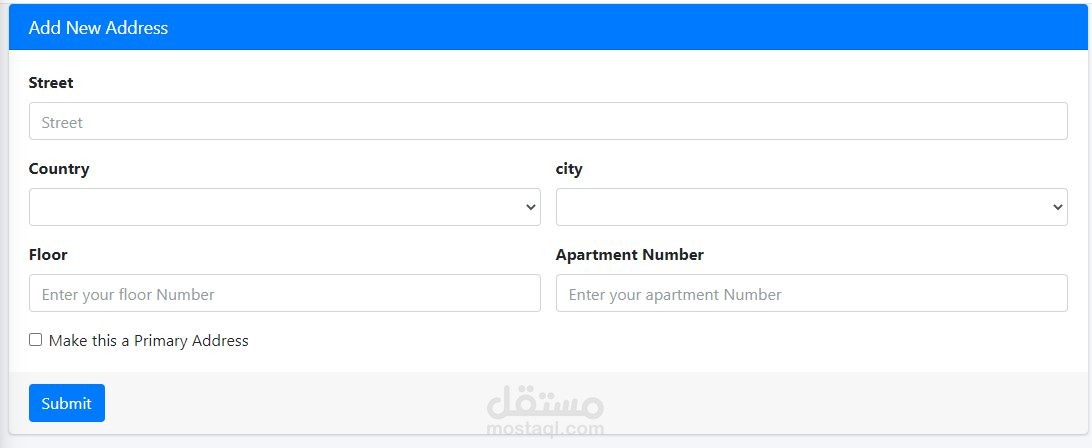Focus the apartment Number input field
The image size is (1092, 448).
click(811, 293)
